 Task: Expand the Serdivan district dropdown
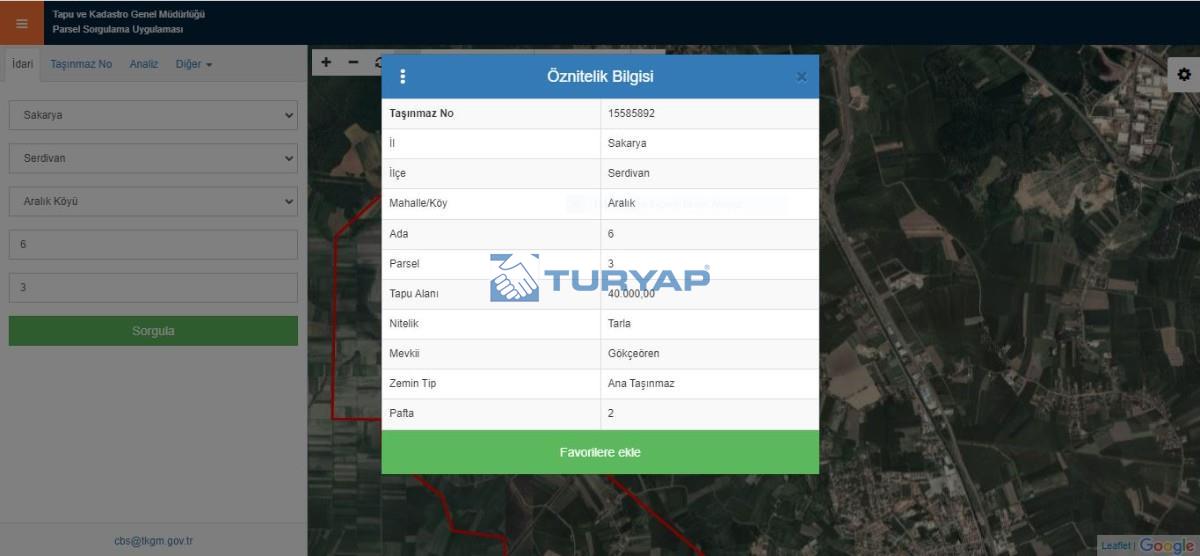pos(153,158)
